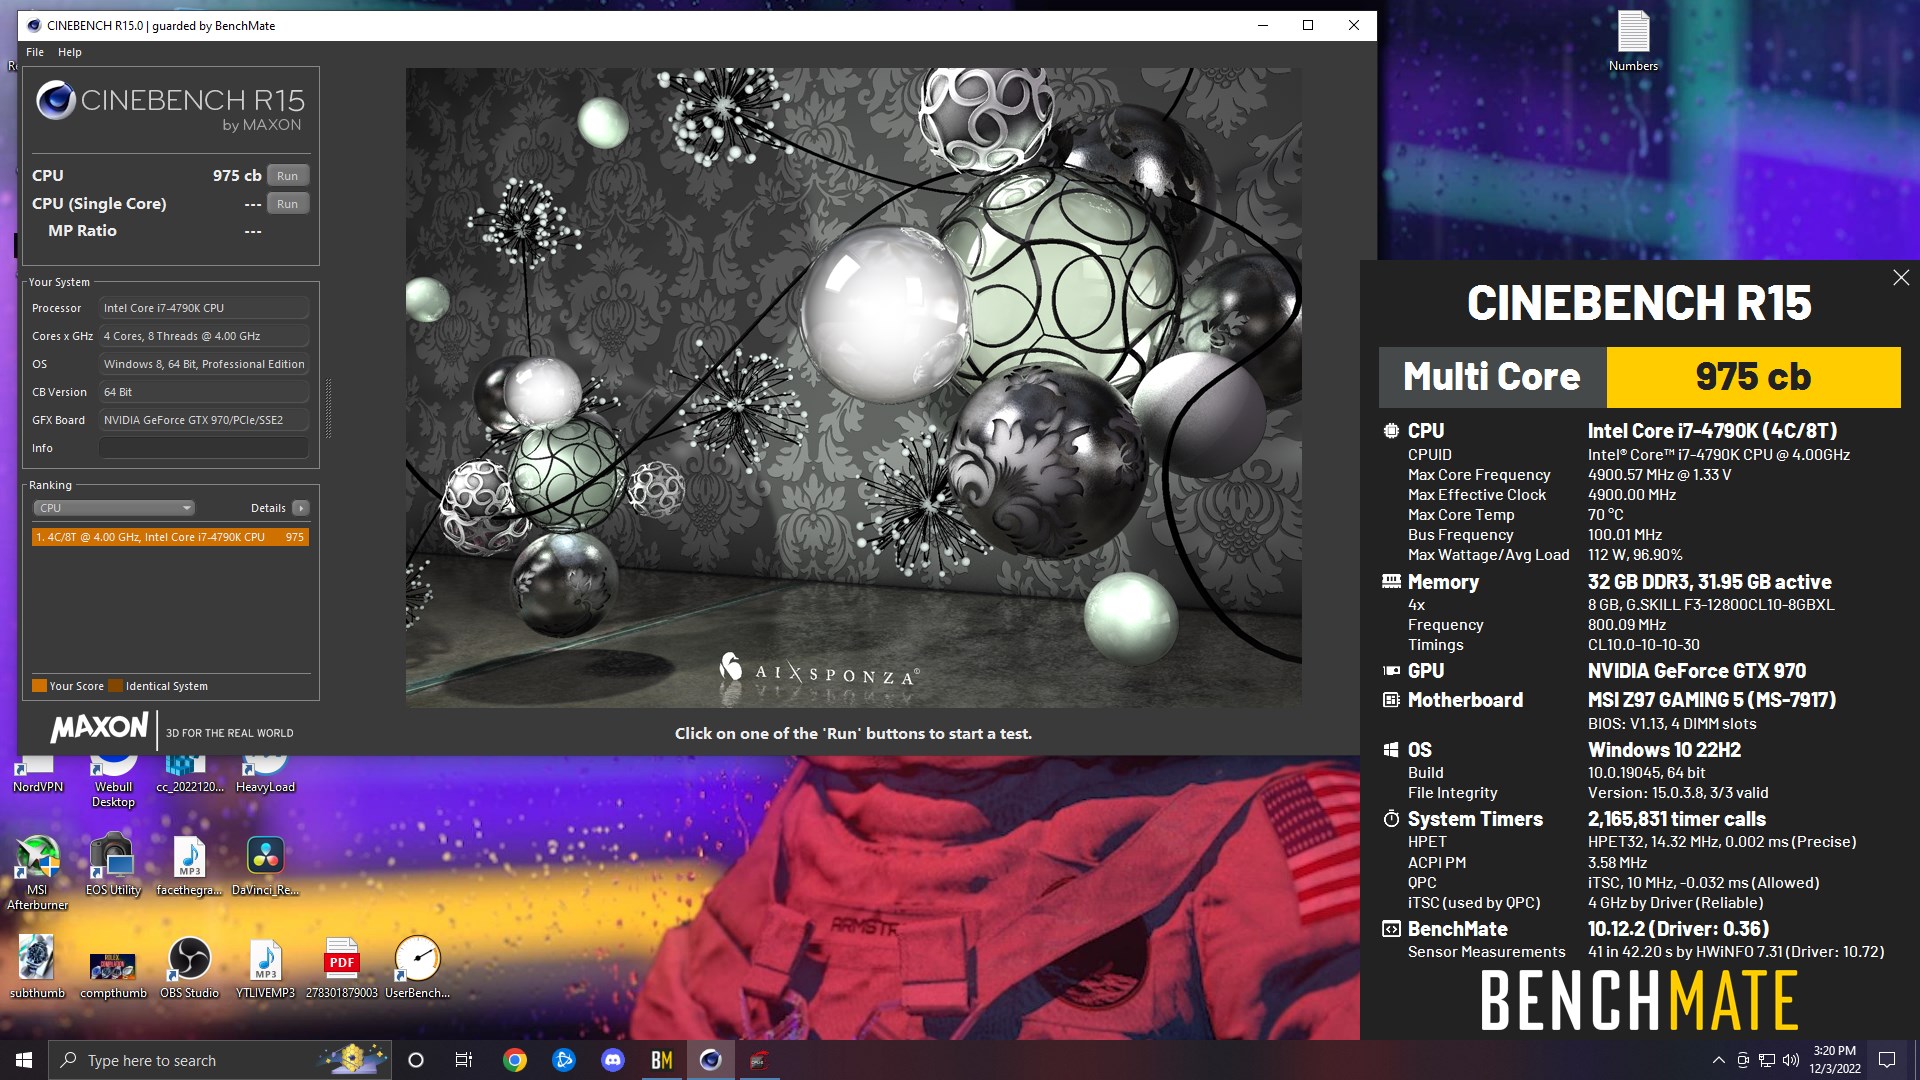This screenshot has width=1920, height=1080.
Task: Click the CPU chip icon in BenchMate panel
Action: coord(1391,431)
